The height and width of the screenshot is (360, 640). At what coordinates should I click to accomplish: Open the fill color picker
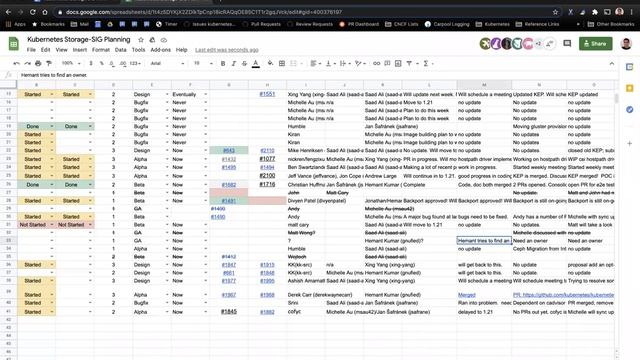[270, 63]
